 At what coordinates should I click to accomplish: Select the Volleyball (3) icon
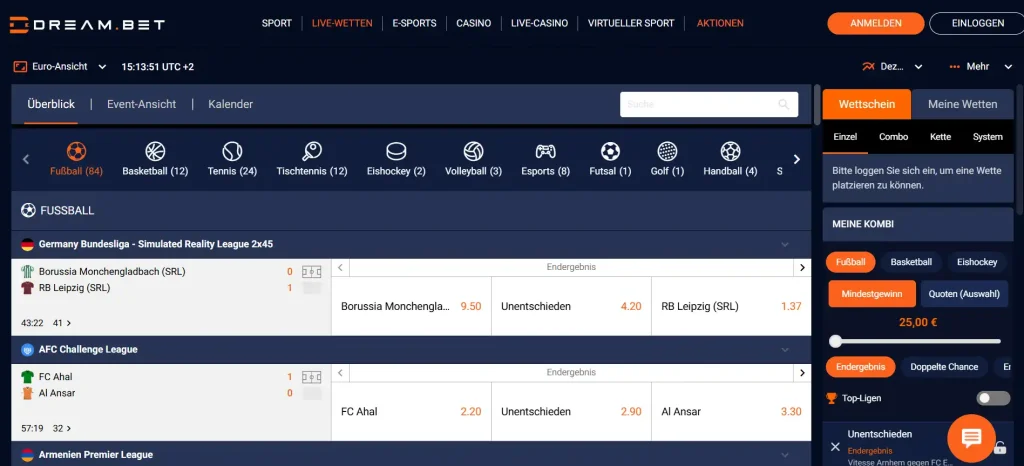pyautogui.click(x=473, y=152)
